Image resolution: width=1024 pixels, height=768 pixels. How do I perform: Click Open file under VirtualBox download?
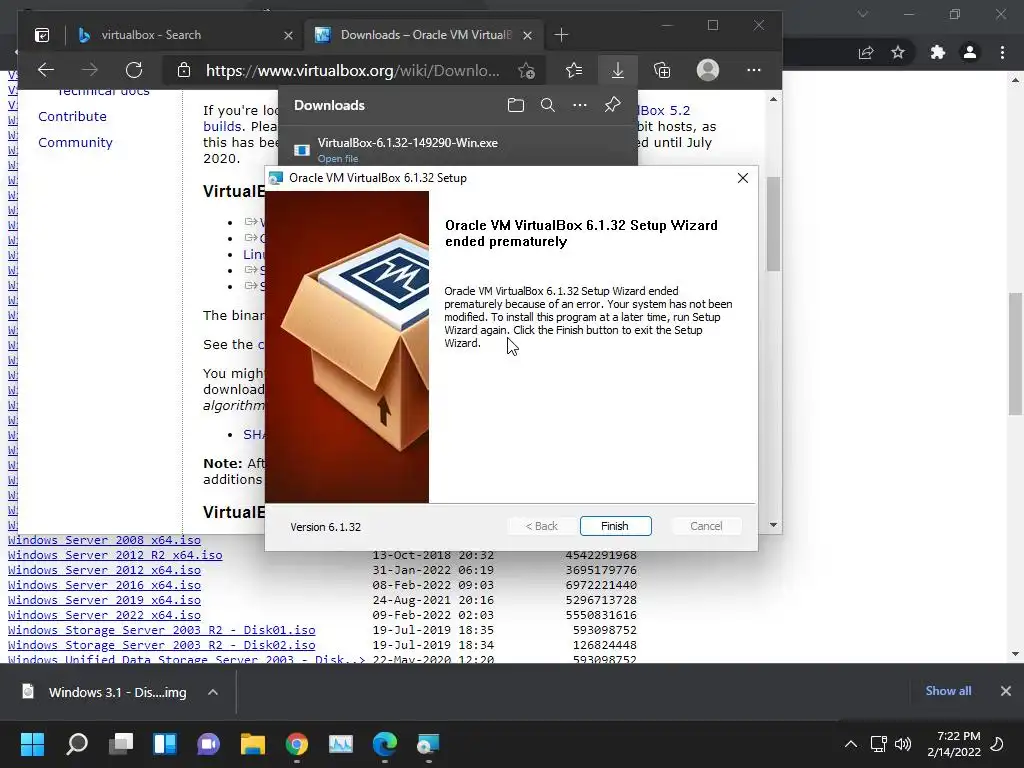(338, 159)
